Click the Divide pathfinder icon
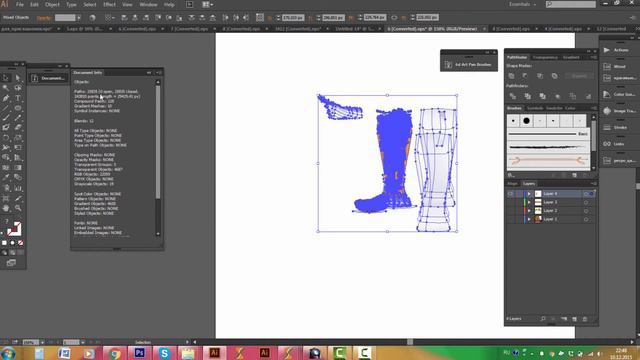640x360 pixels. pos(513,96)
